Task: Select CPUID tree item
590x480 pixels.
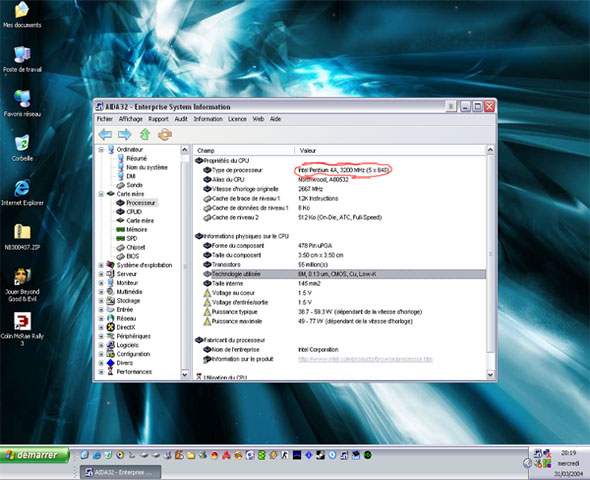Action: coord(134,212)
